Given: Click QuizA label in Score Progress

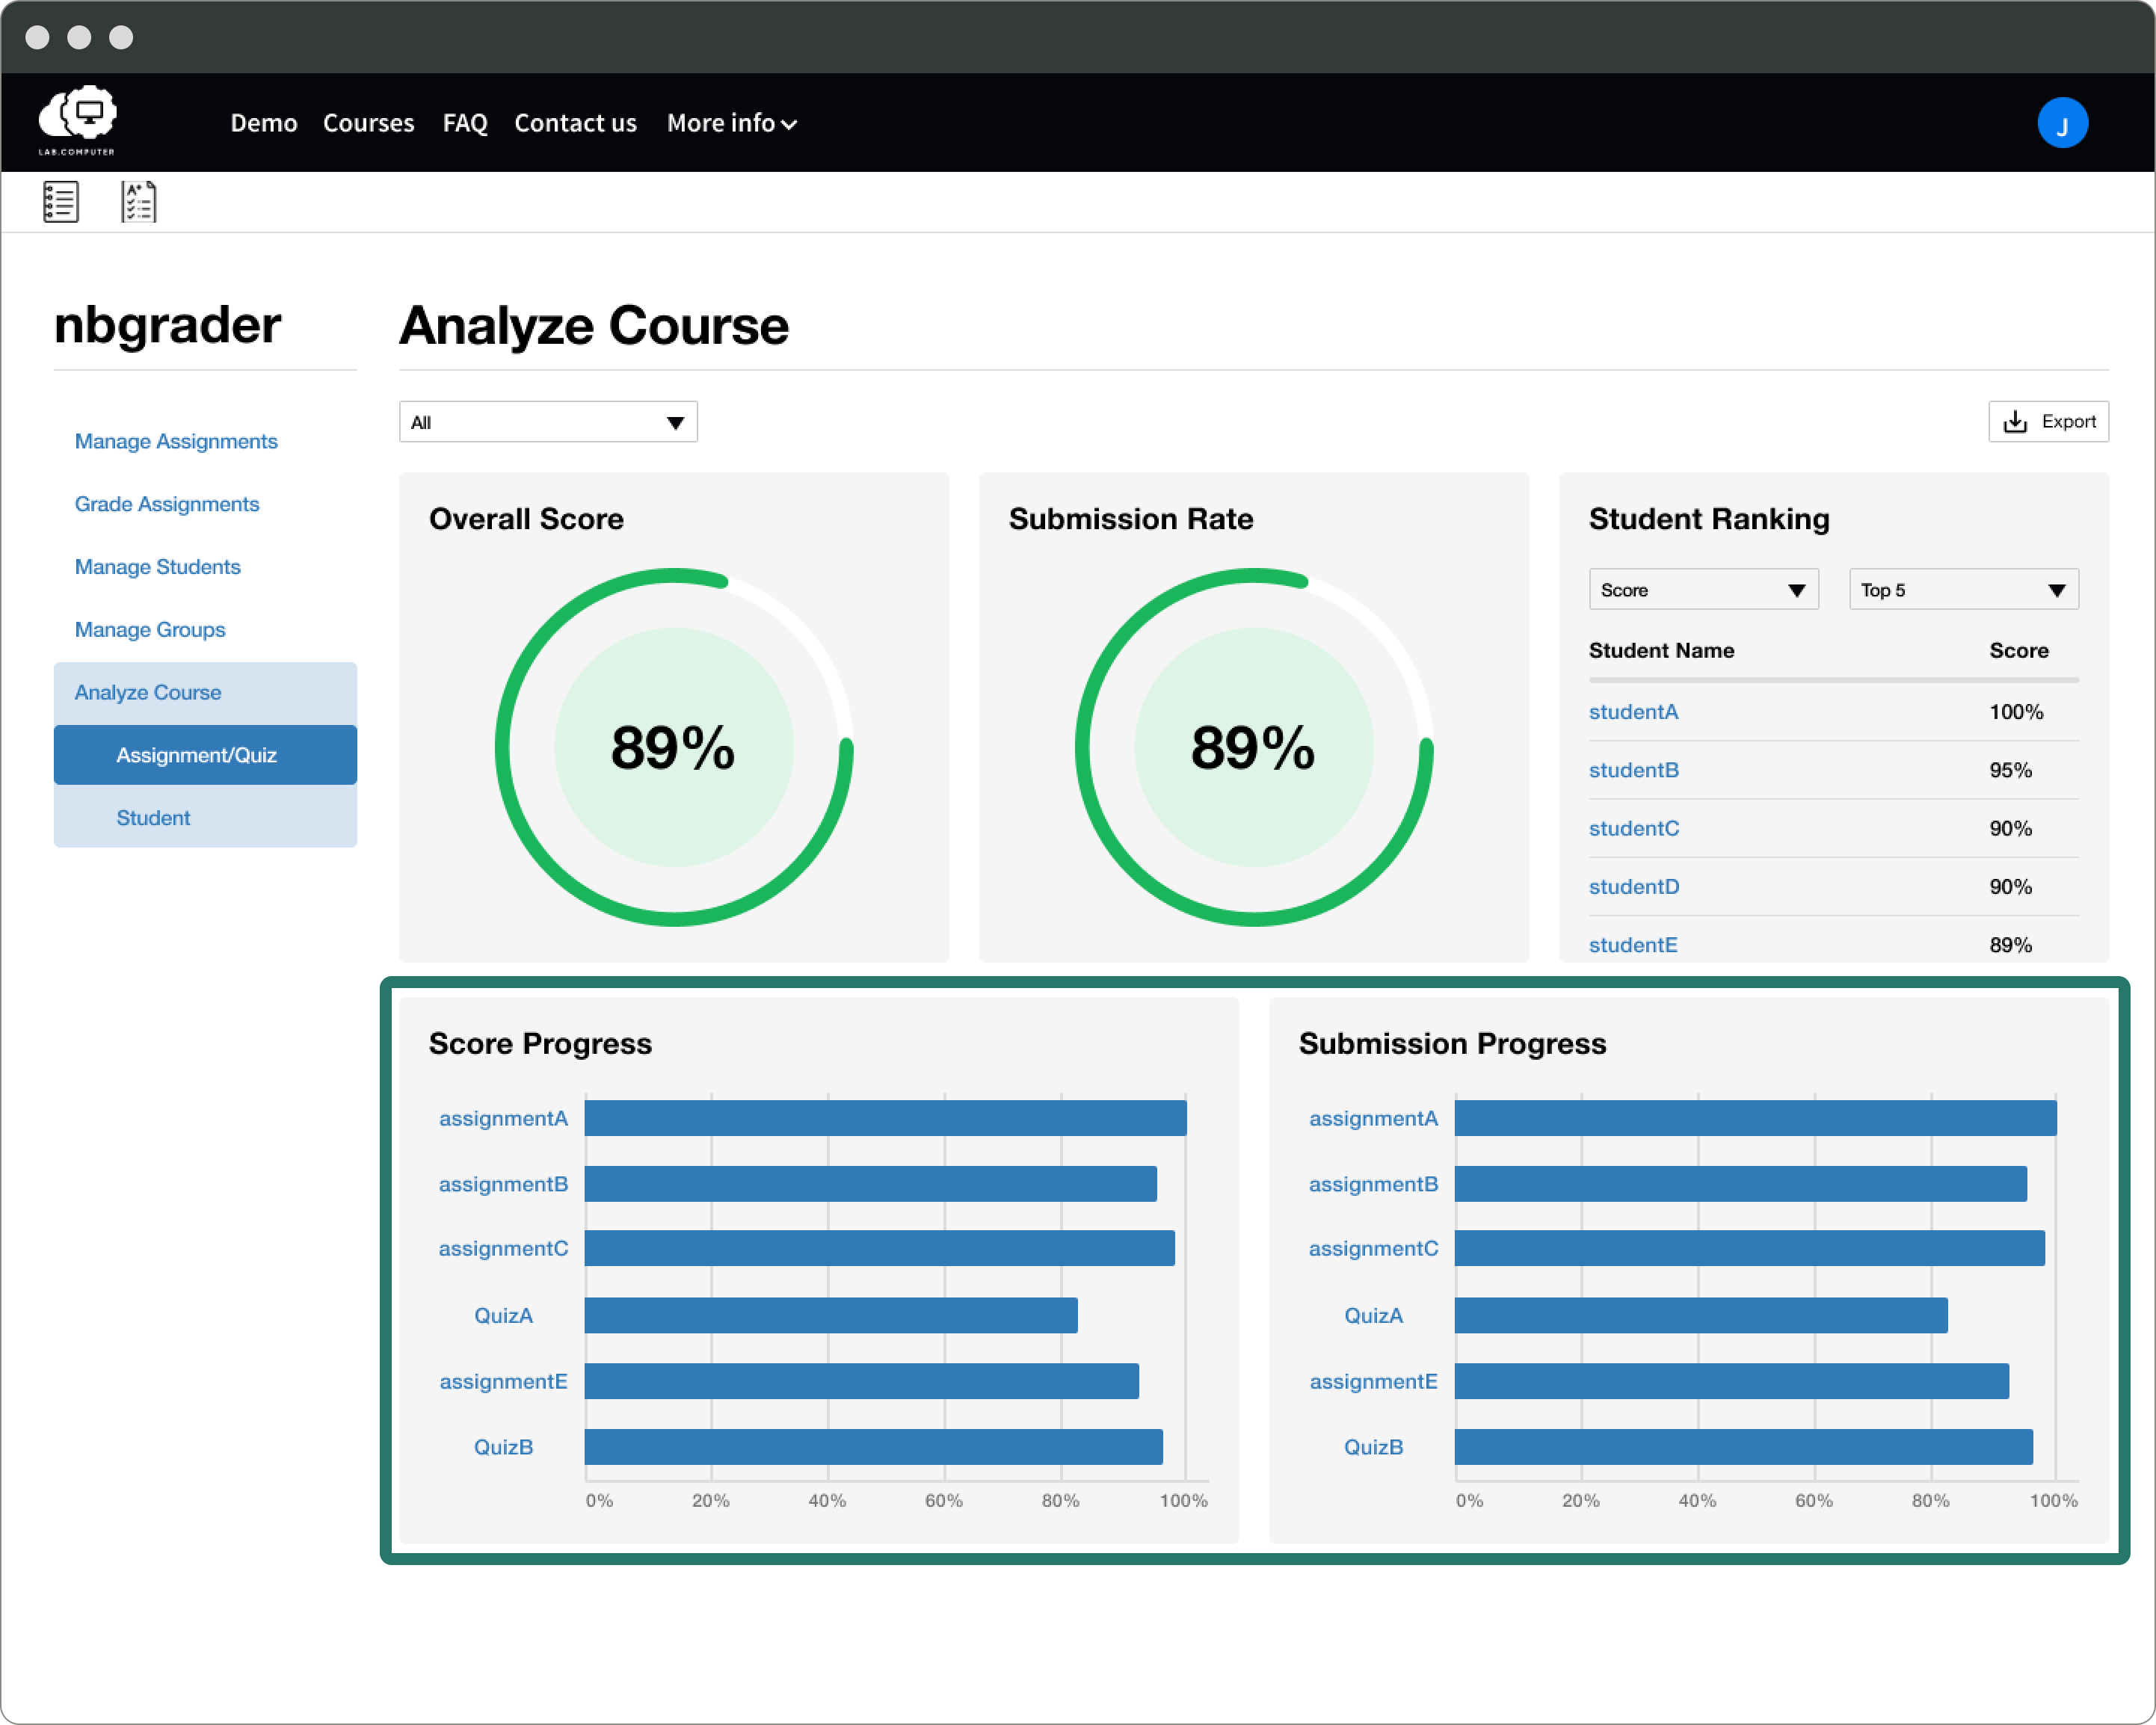Looking at the screenshot, I should point(503,1315).
